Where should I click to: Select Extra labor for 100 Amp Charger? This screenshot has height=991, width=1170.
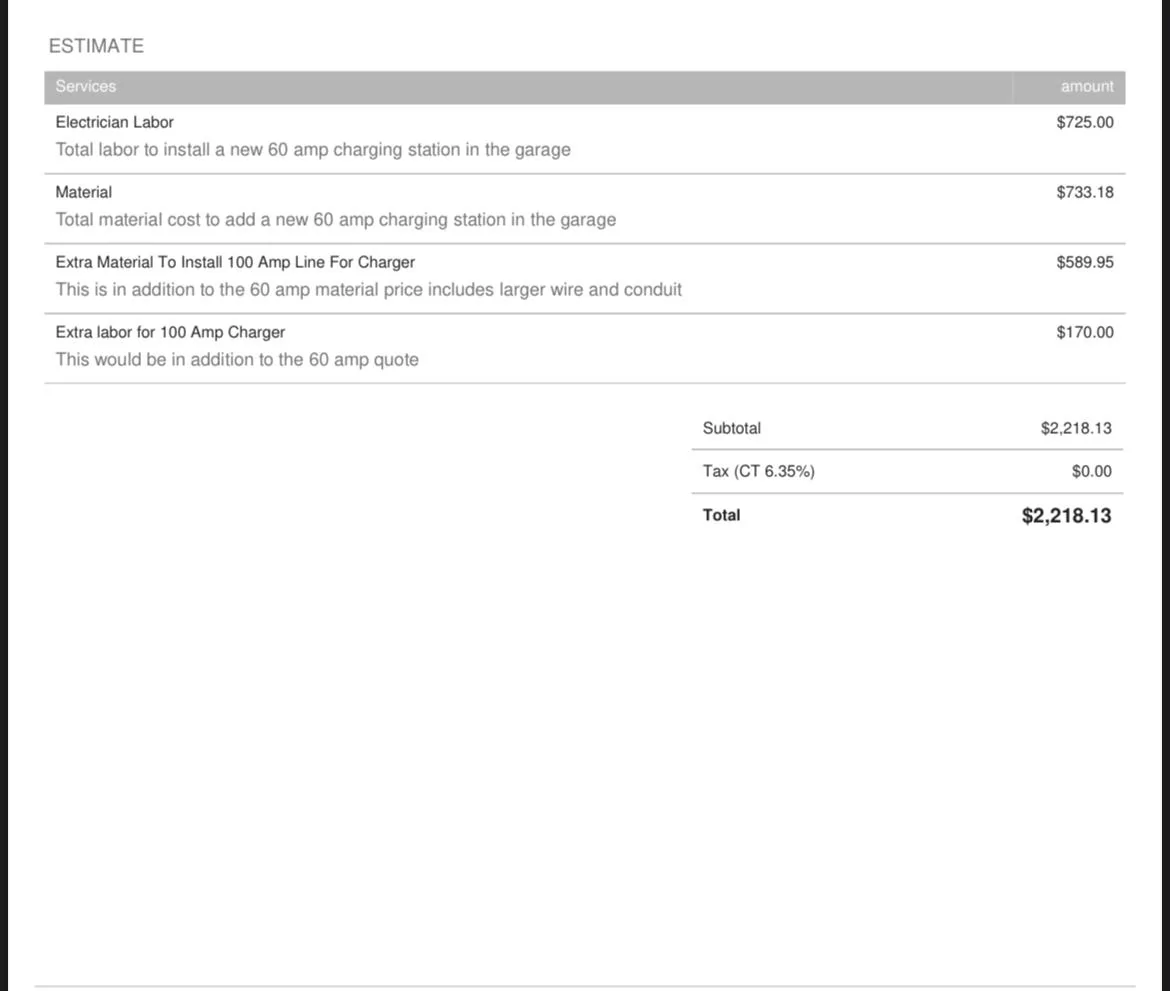[x=170, y=332]
